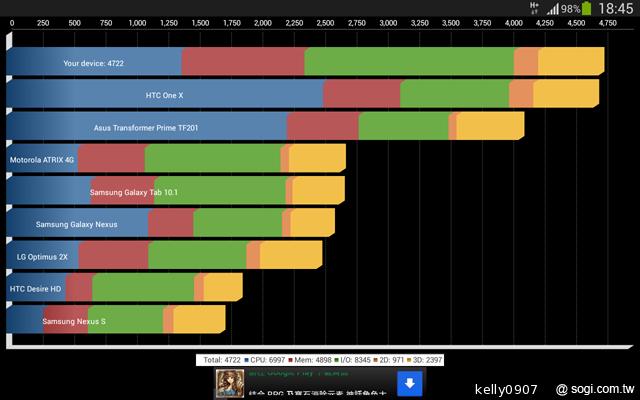
Task: Tap the battery icon in status bar
Action: [586, 8]
